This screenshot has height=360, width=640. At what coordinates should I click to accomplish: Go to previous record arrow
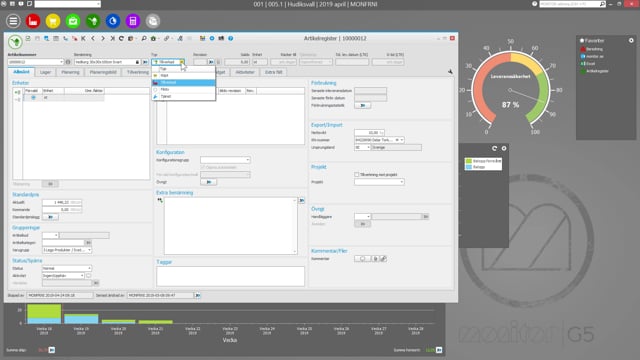pyautogui.click(x=93, y=38)
